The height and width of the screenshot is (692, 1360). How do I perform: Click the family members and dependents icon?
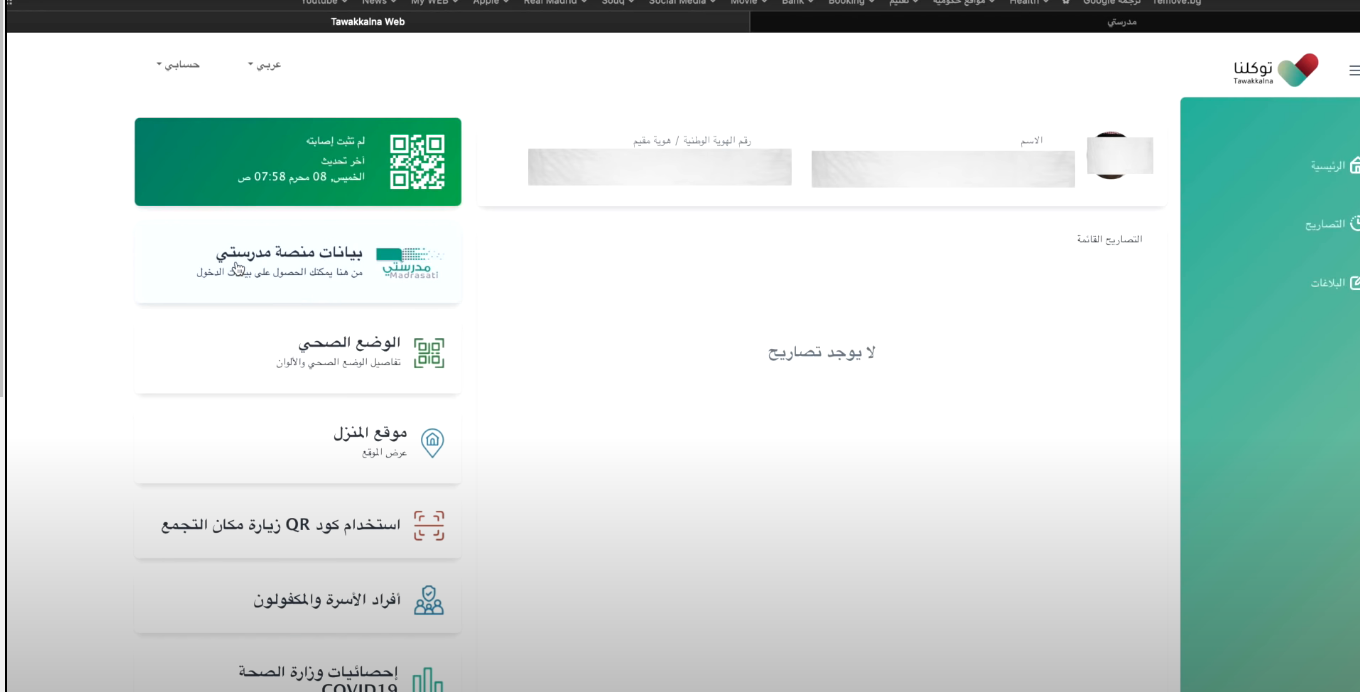pyautogui.click(x=429, y=600)
